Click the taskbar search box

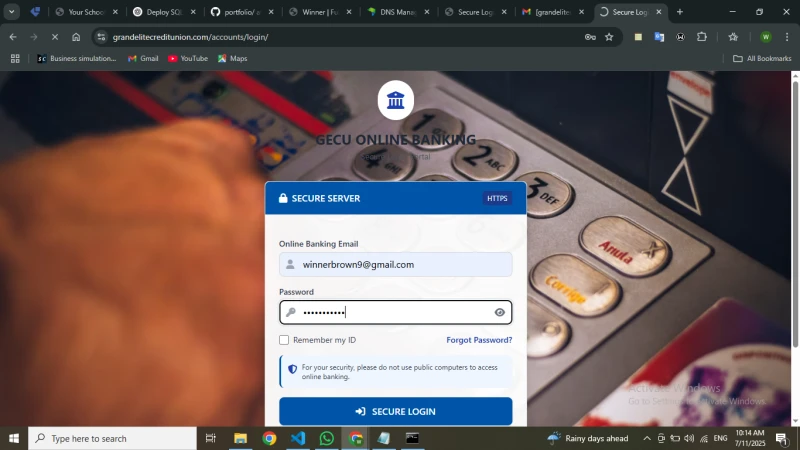(112, 438)
